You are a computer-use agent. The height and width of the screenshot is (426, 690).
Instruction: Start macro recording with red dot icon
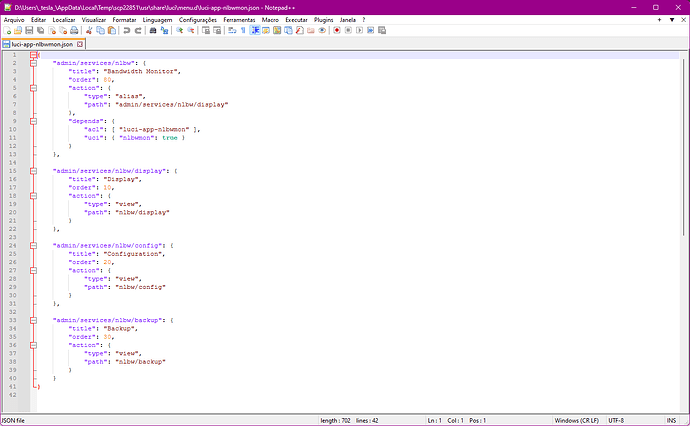pyautogui.click(x=337, y=30)
